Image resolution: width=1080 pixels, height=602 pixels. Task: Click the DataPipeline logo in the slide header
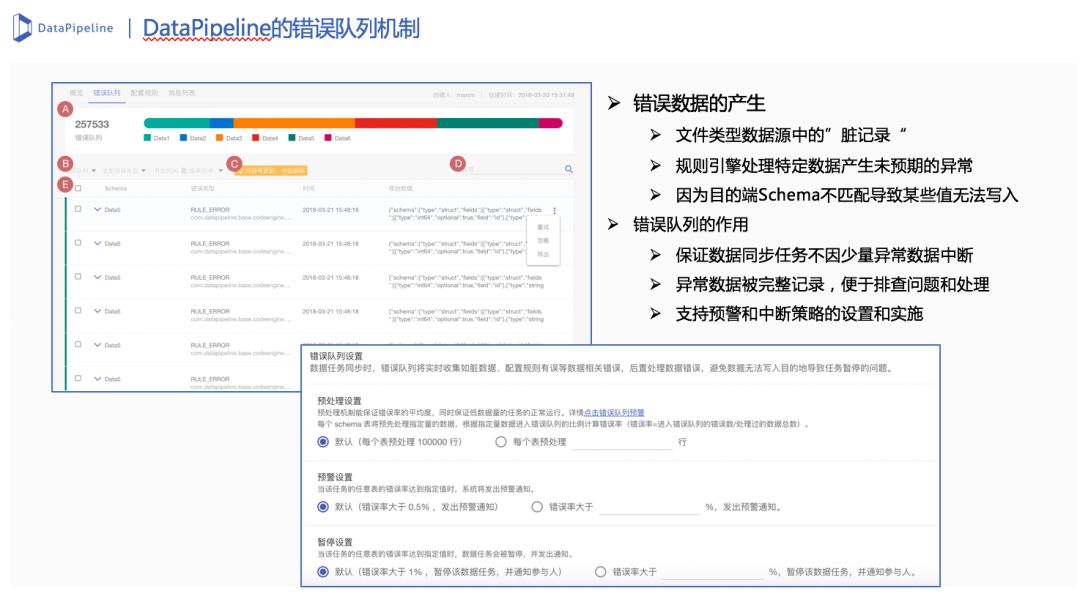pos(63,28)
